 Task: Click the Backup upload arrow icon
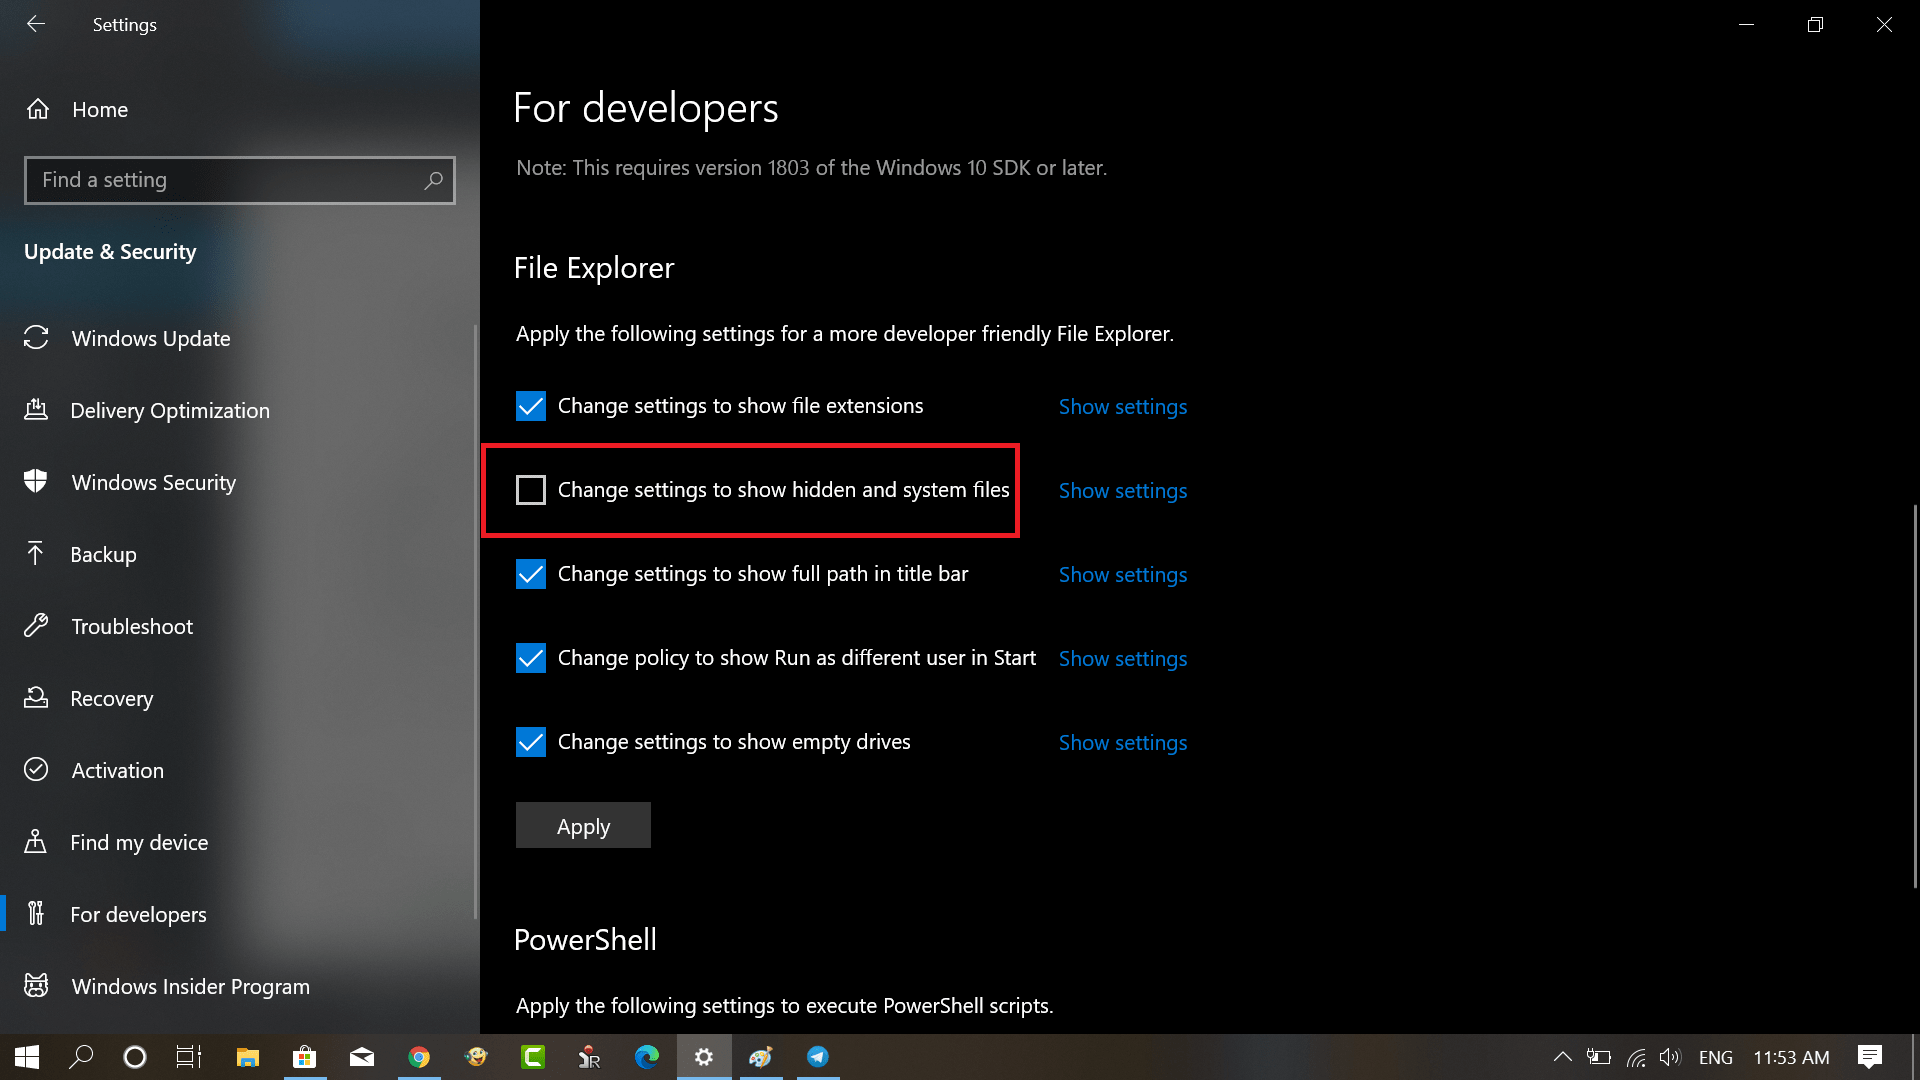pyautogui.click(x=36, y=554)
